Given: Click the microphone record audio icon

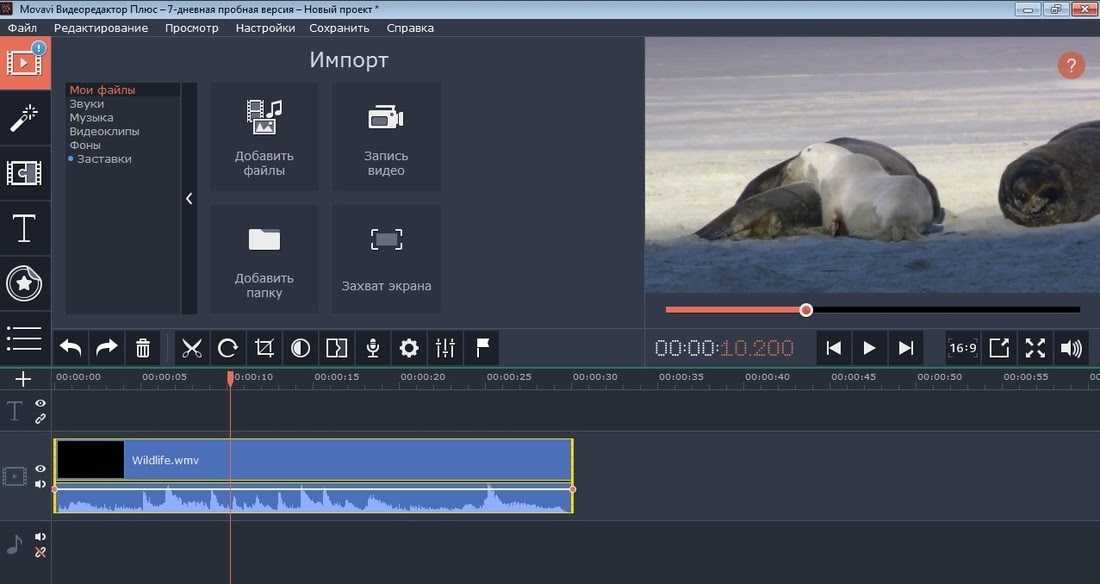Looking at the screenshot, I should pos(373,348).
